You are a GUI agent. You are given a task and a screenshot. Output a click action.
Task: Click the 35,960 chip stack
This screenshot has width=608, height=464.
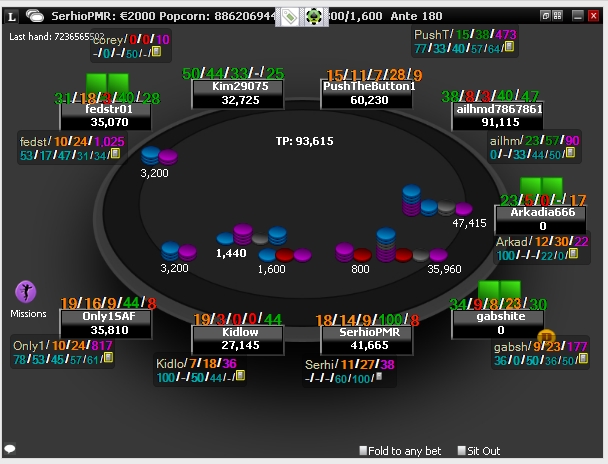411,246
